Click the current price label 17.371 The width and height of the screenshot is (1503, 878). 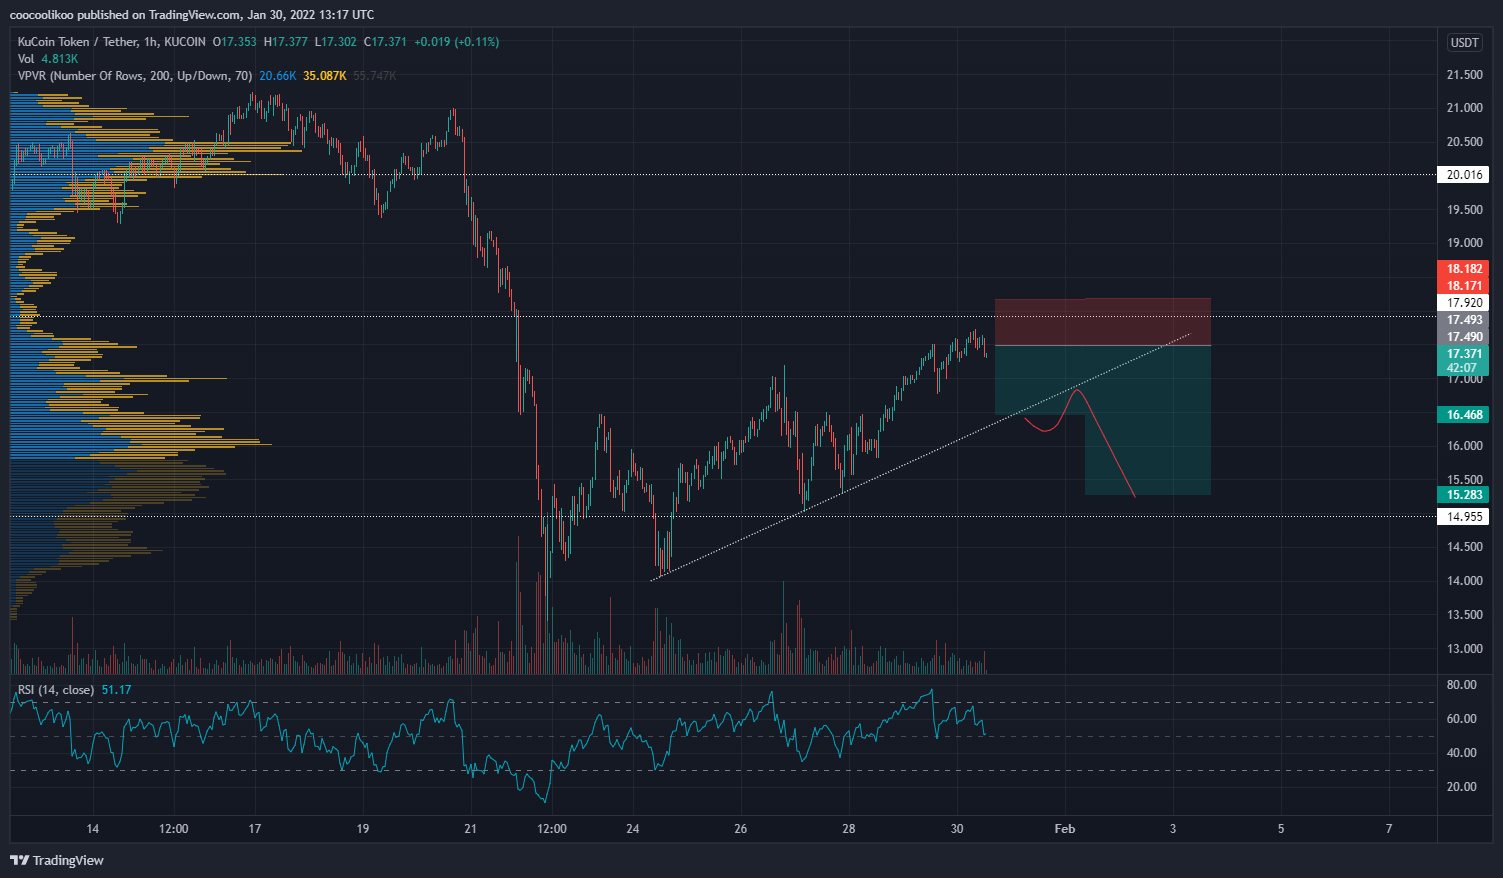1464,354
